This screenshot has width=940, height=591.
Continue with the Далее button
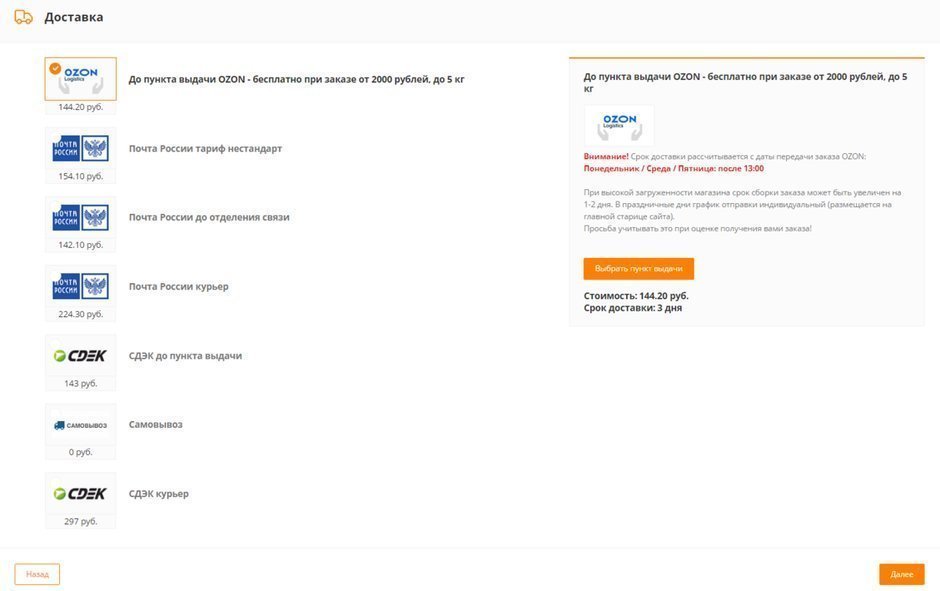coord(901,574)
